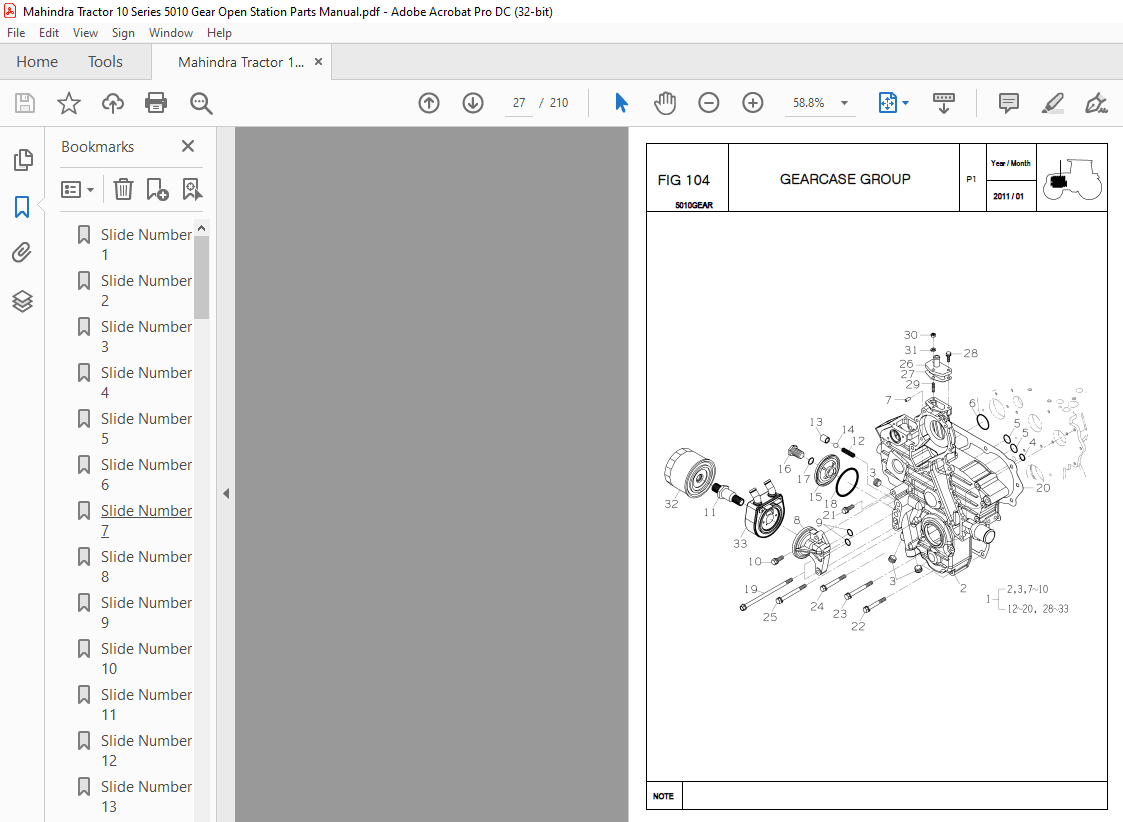Click the Zoom in plus icon

pos(753,103)
